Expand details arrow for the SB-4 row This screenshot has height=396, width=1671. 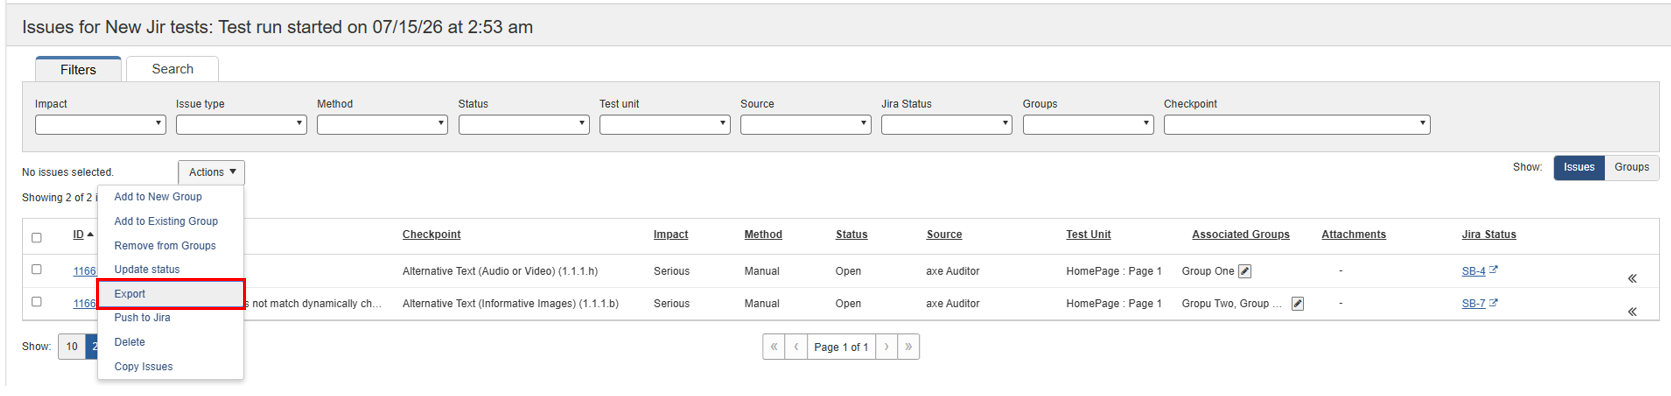tap(1632, 279)
